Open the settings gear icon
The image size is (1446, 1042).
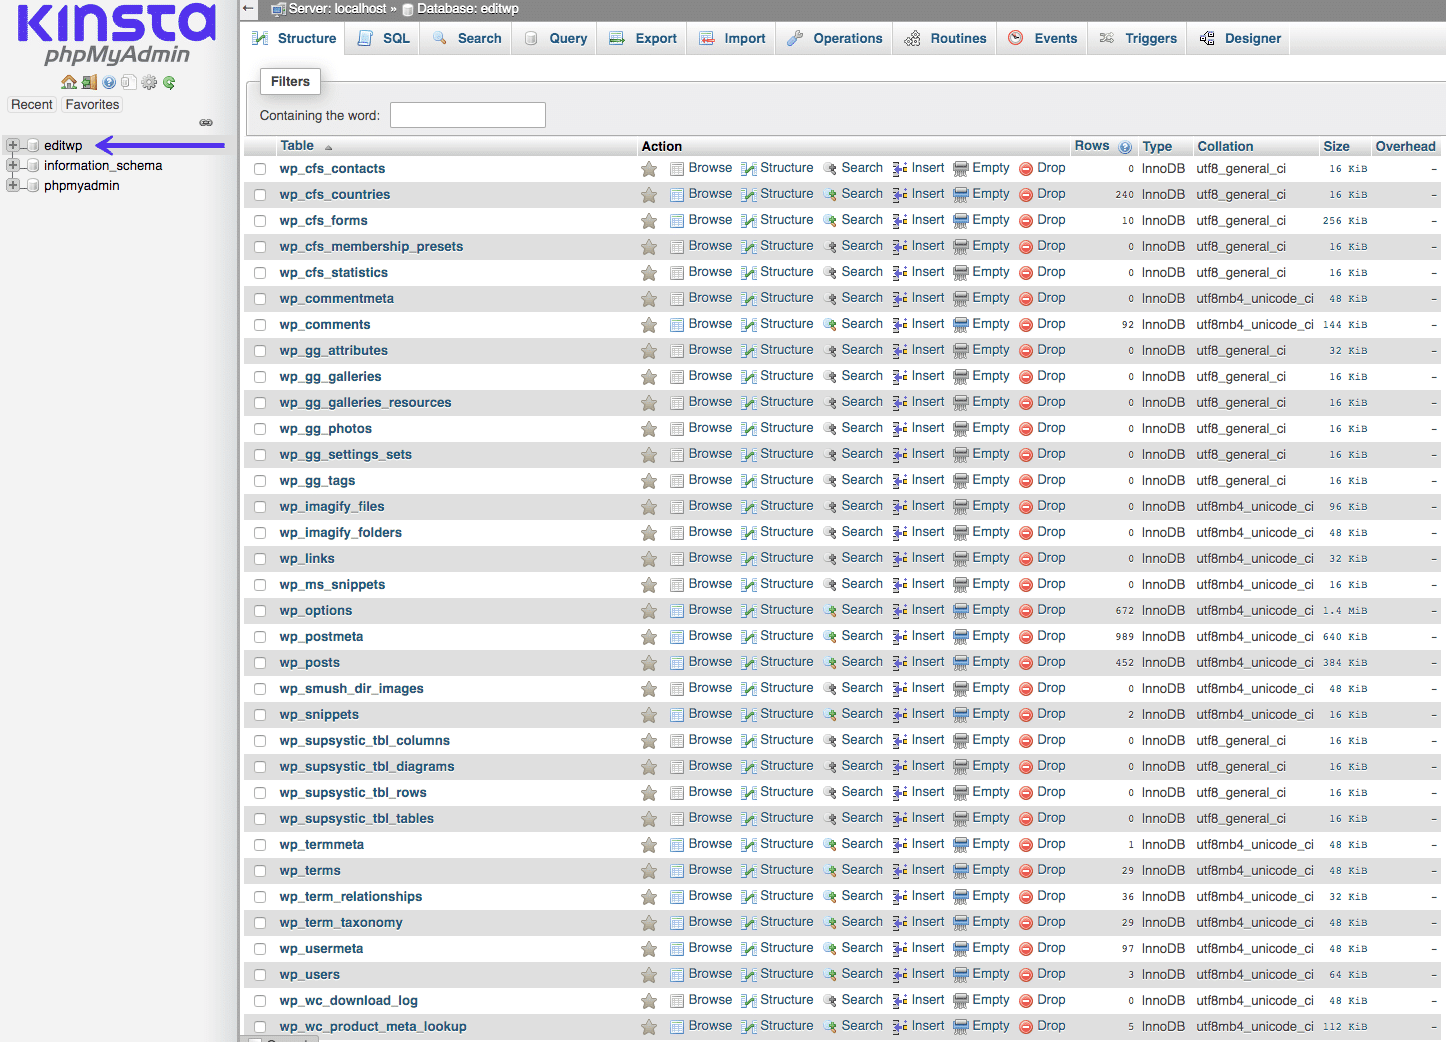(x=149, y=82)
